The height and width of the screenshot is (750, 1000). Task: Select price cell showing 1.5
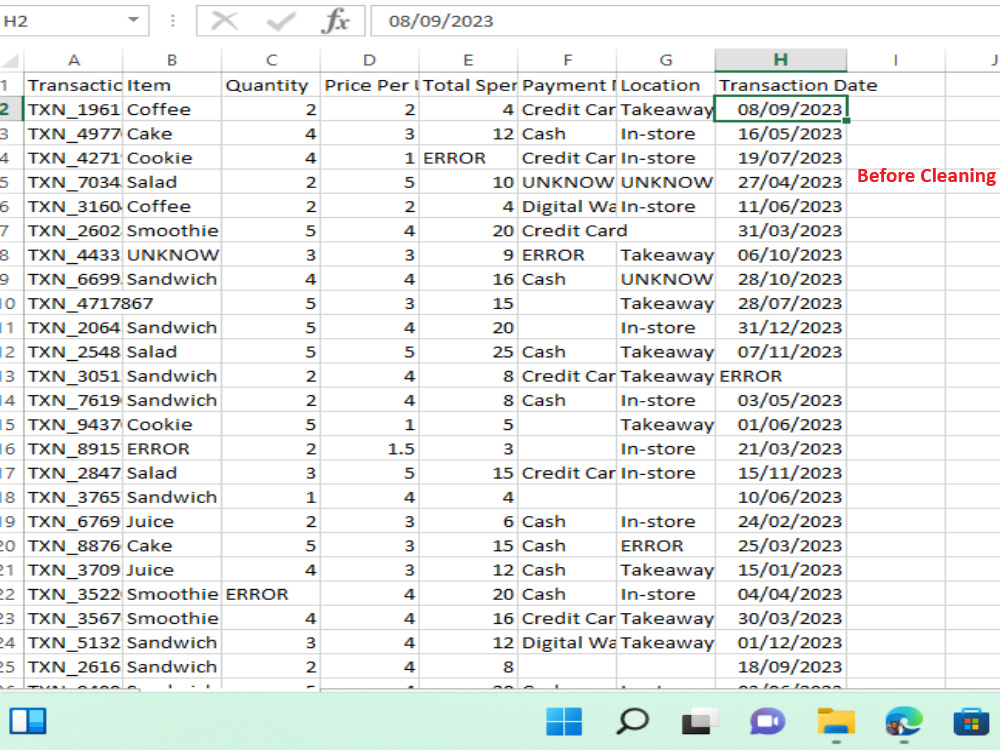[370, 448]
